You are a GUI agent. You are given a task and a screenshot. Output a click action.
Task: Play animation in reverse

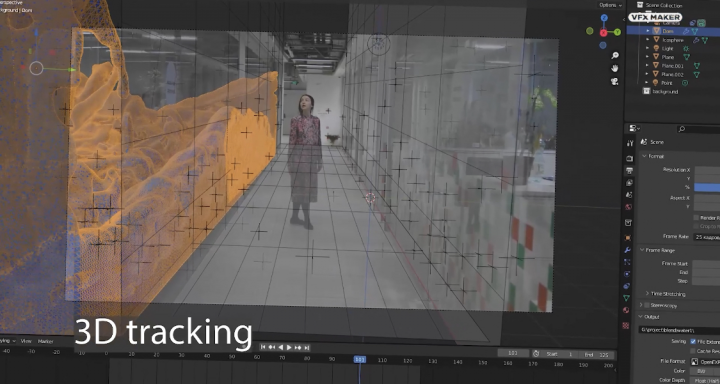click(281, 348)
